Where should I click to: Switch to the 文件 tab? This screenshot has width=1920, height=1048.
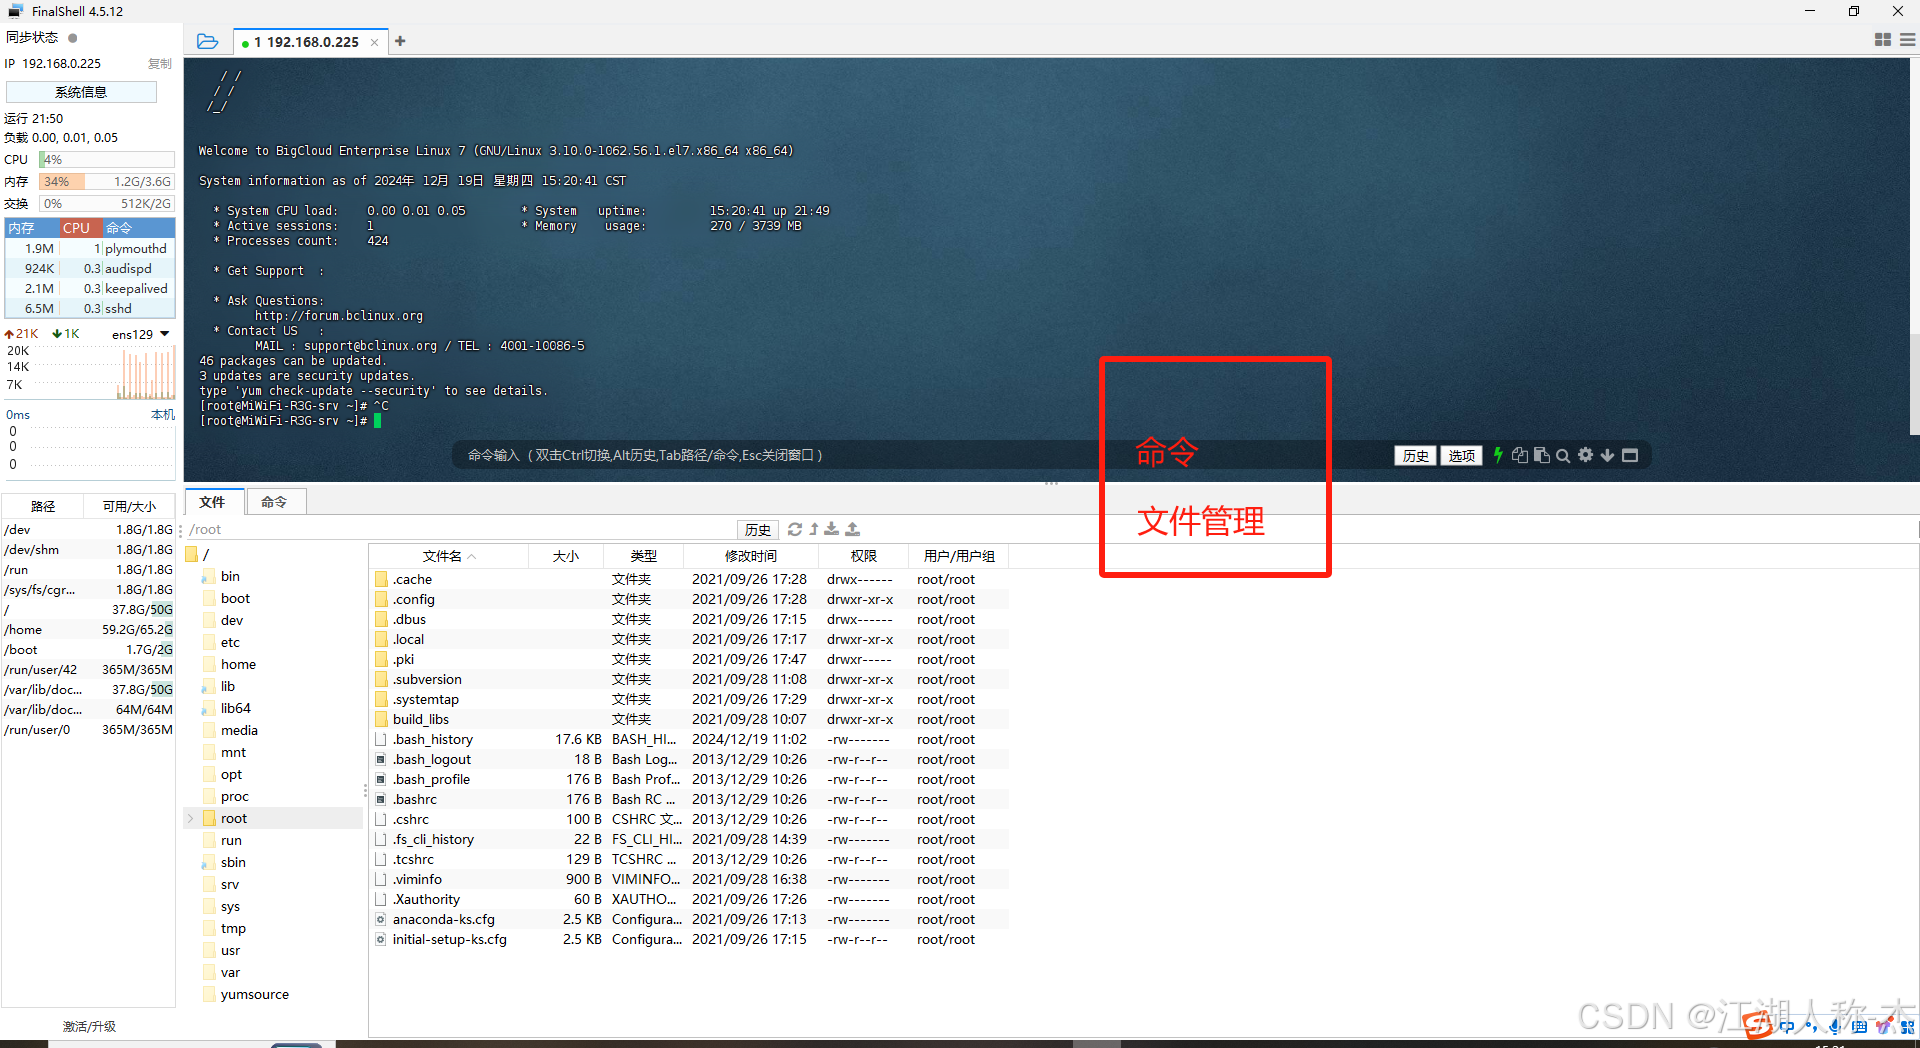pos(212,502)
